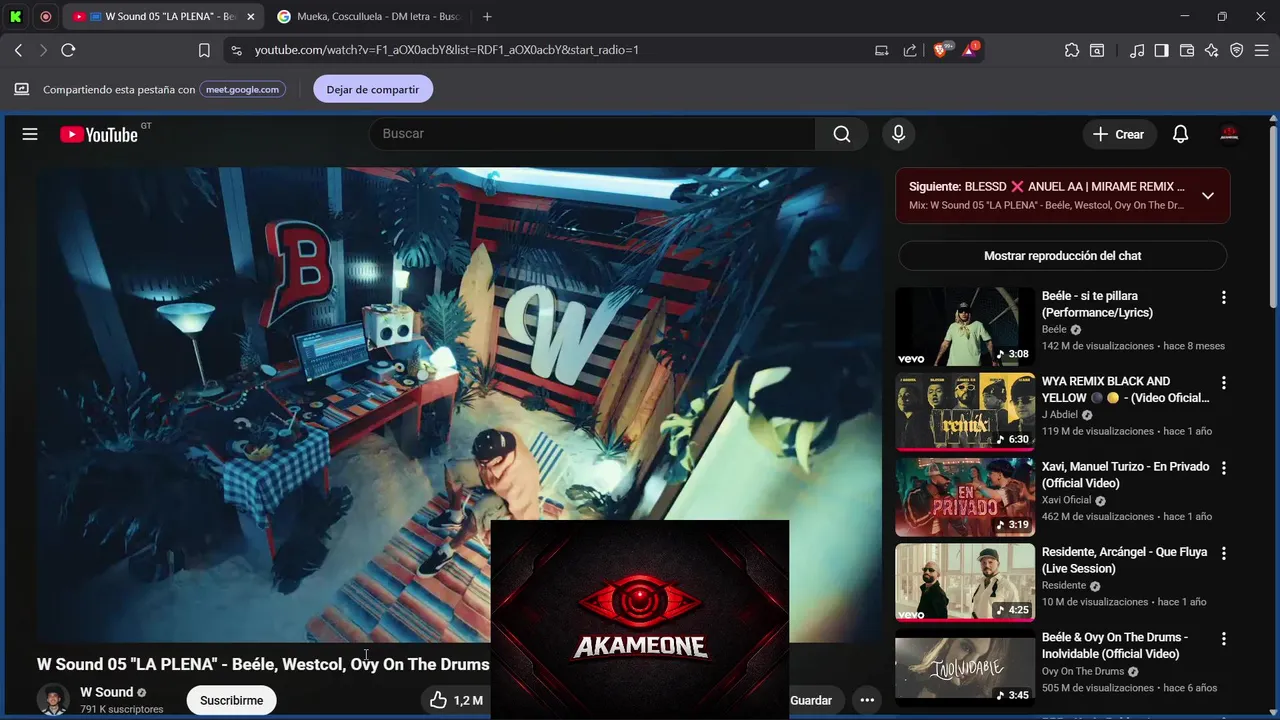The image size is (1280, 720).
Task: Go to the J Abdiel channel name
Action: 1060,415
